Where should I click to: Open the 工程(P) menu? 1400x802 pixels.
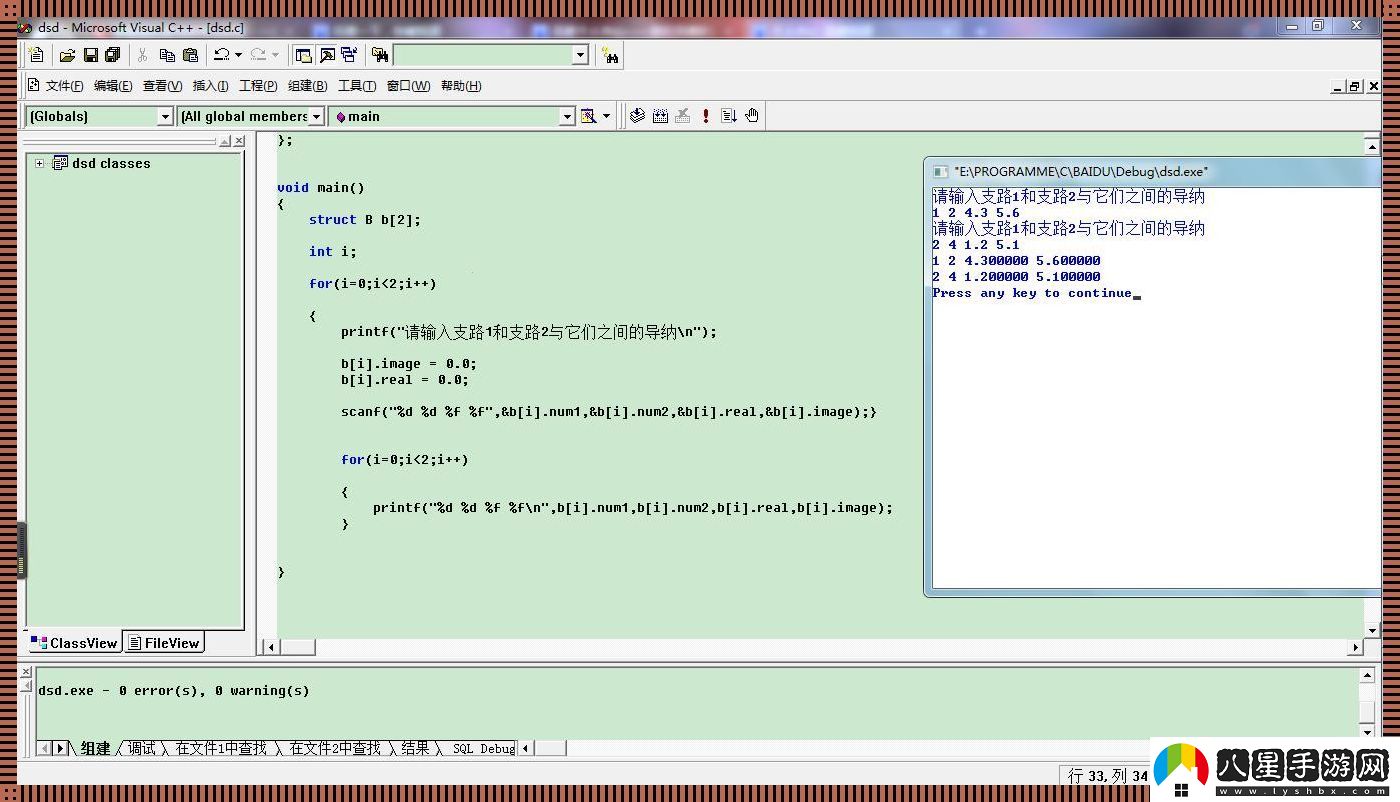[x=258, y=86]
